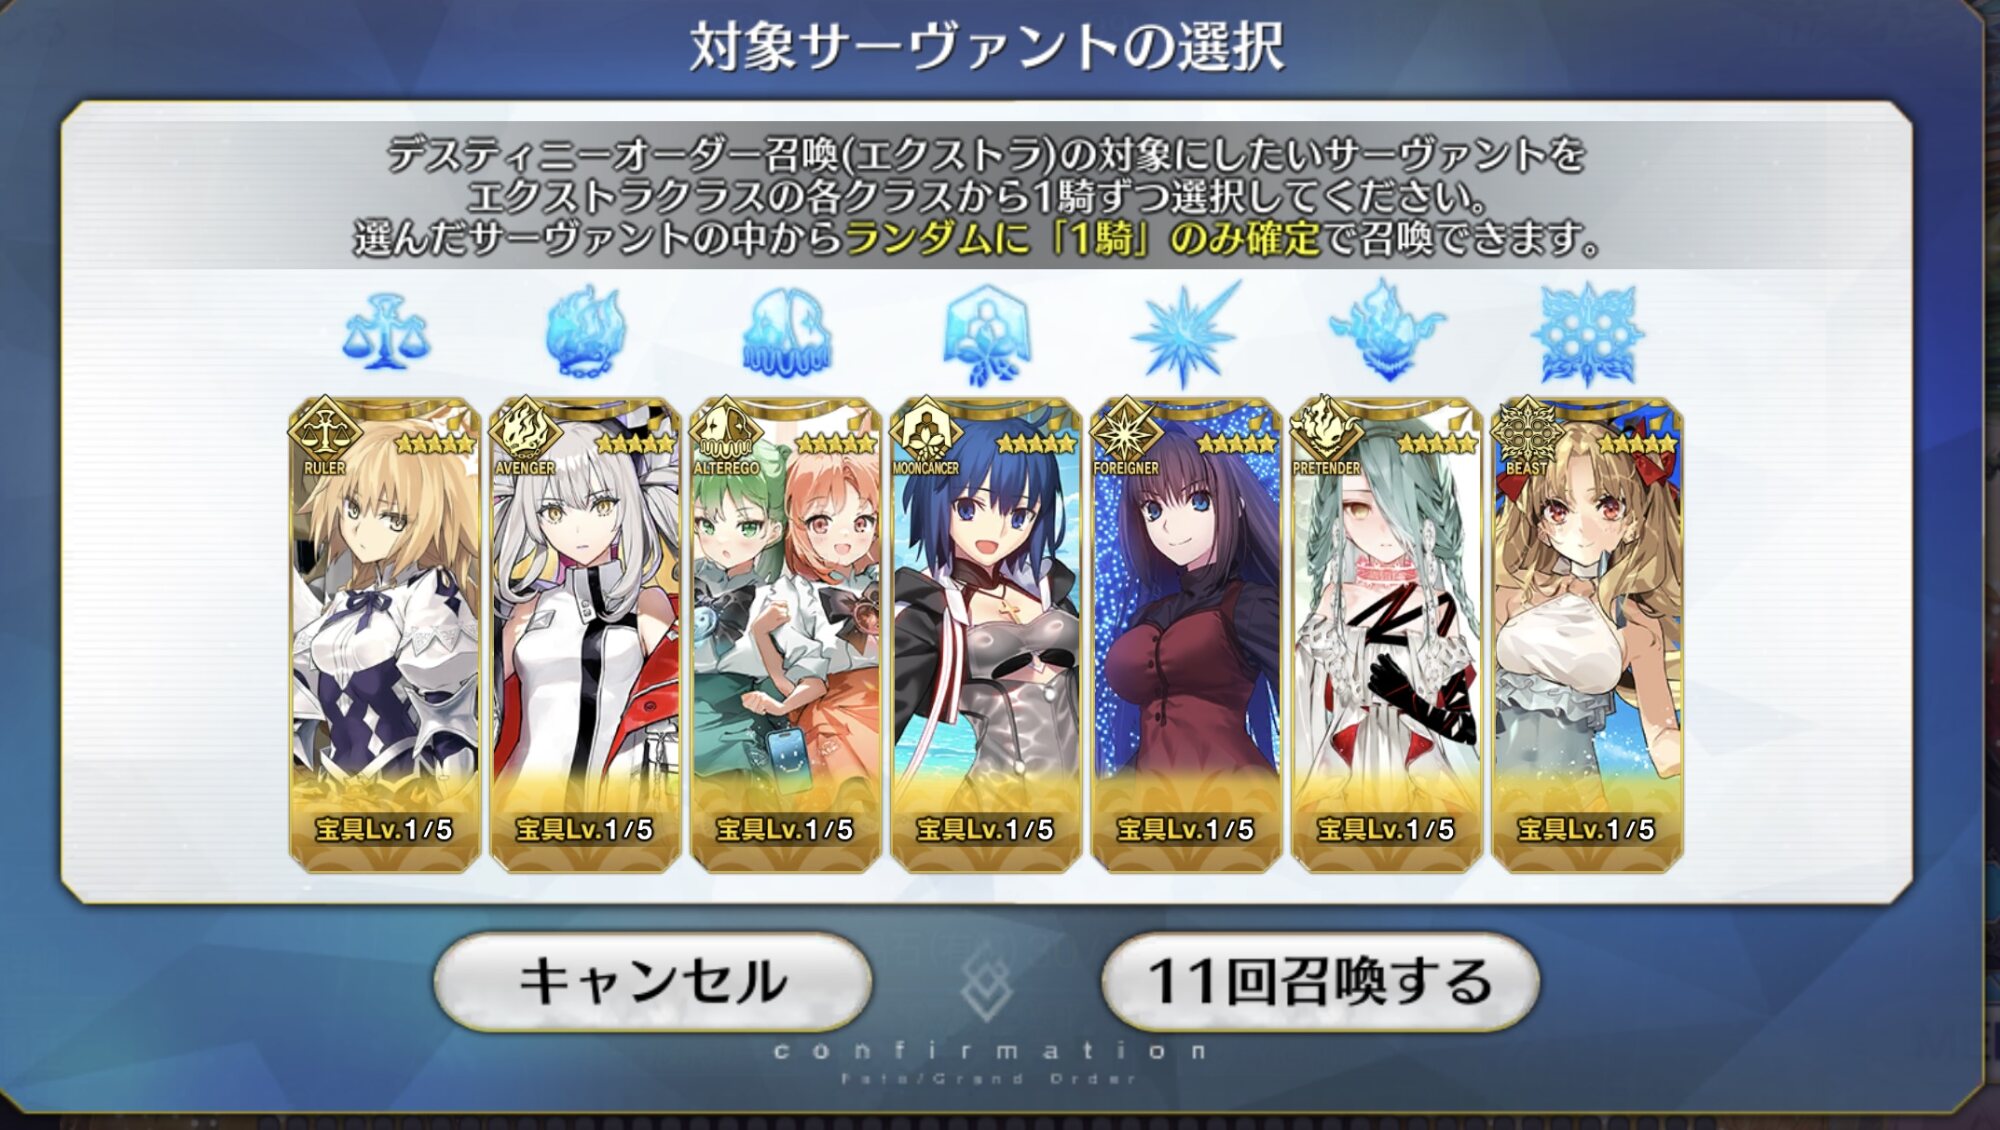The width and height of the screenshot is (2000, 1130).
Task: Click the gold BEAST badge on card
Action: click(1527, 438)
